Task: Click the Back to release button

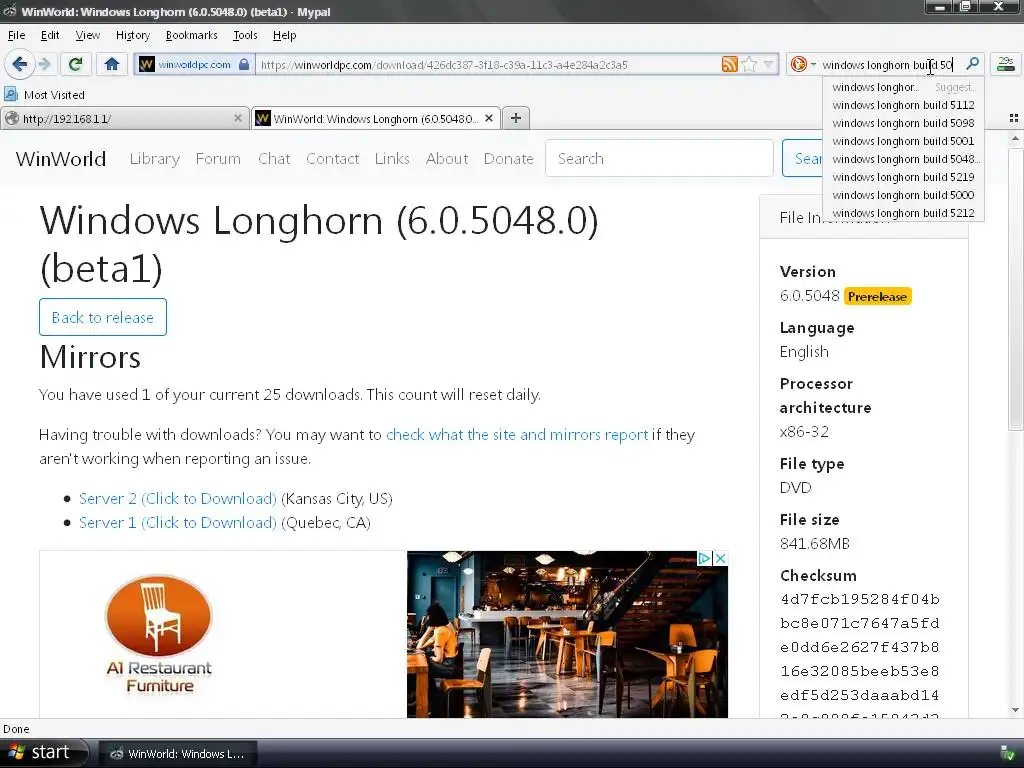Action: click(x=103, y=317)
